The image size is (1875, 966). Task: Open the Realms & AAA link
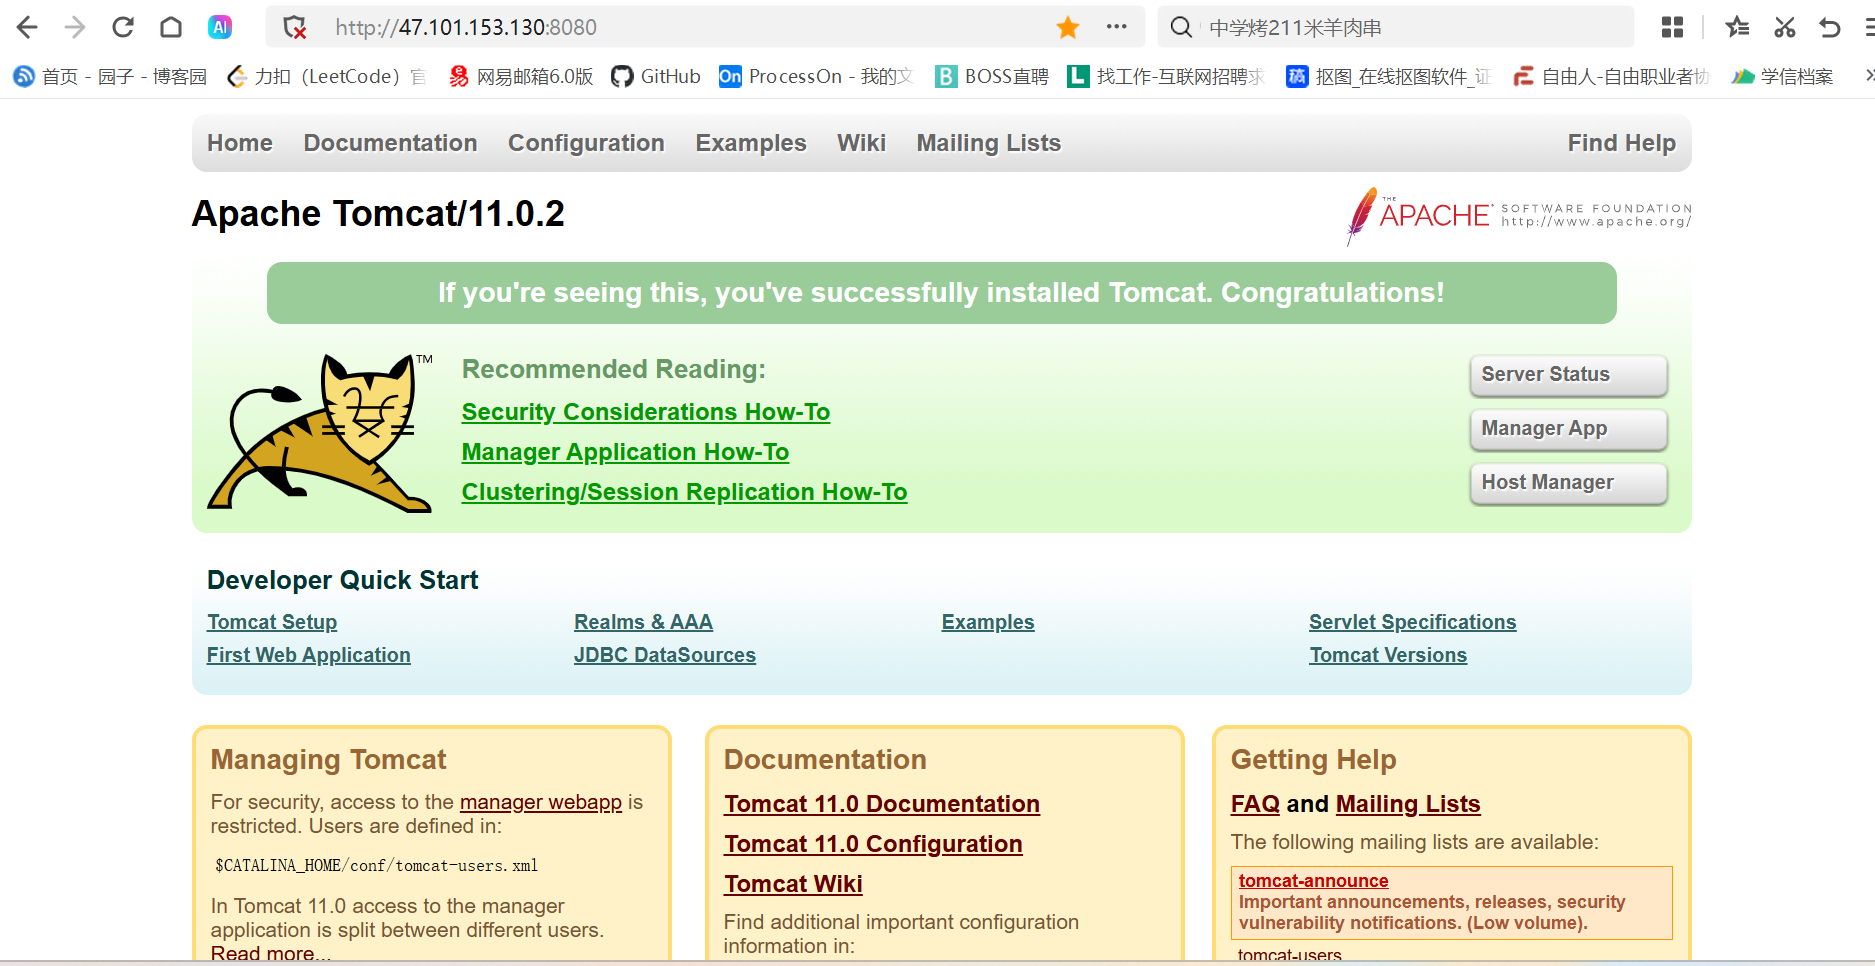coord(643,622)
